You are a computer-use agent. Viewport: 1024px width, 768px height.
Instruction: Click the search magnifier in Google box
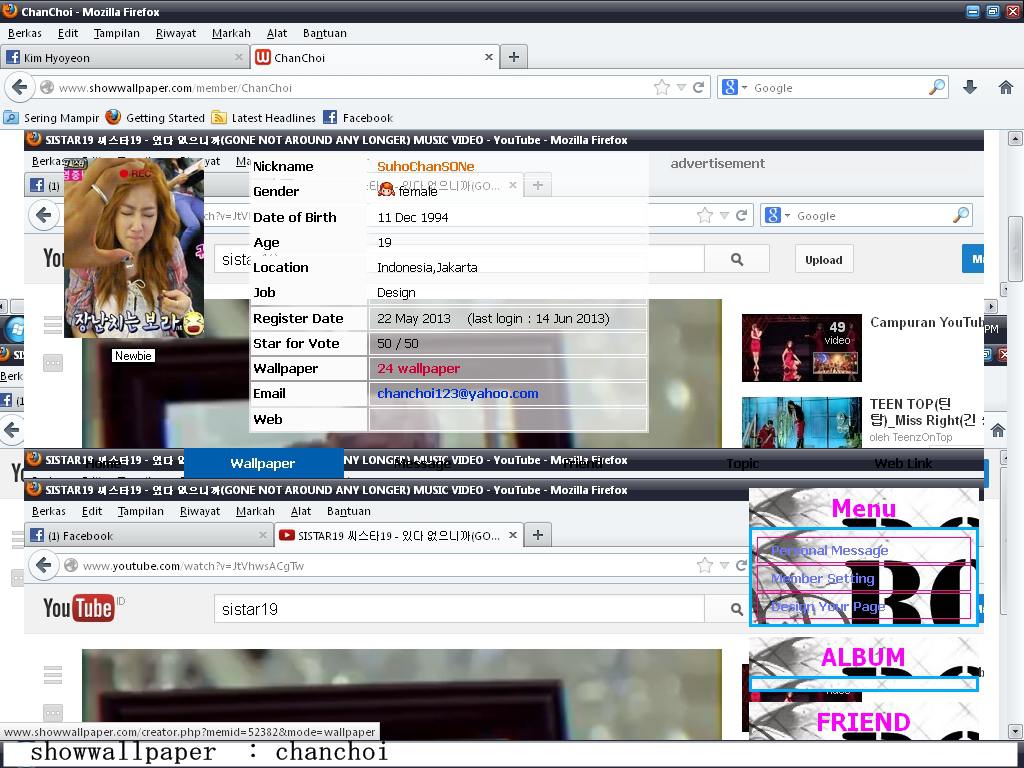(x=937, y=87)
